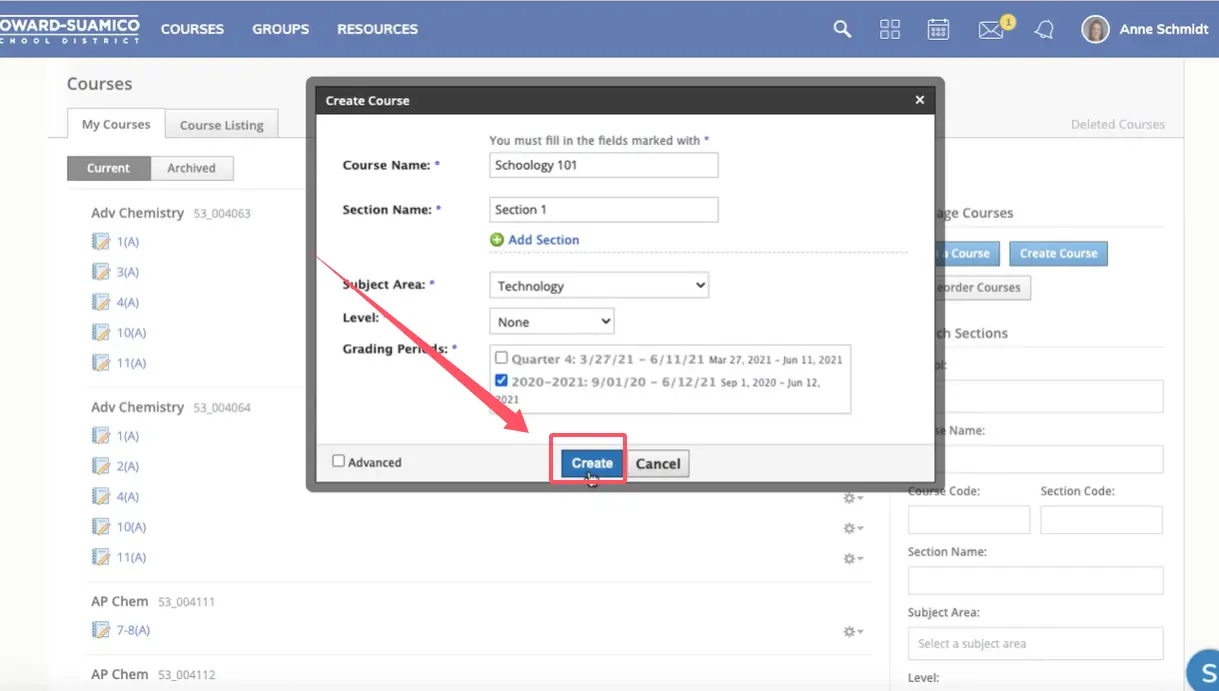This screenshot has height=691, width=1219.
Task: Click the Cancel button in dialog
Action: point(658,464)
